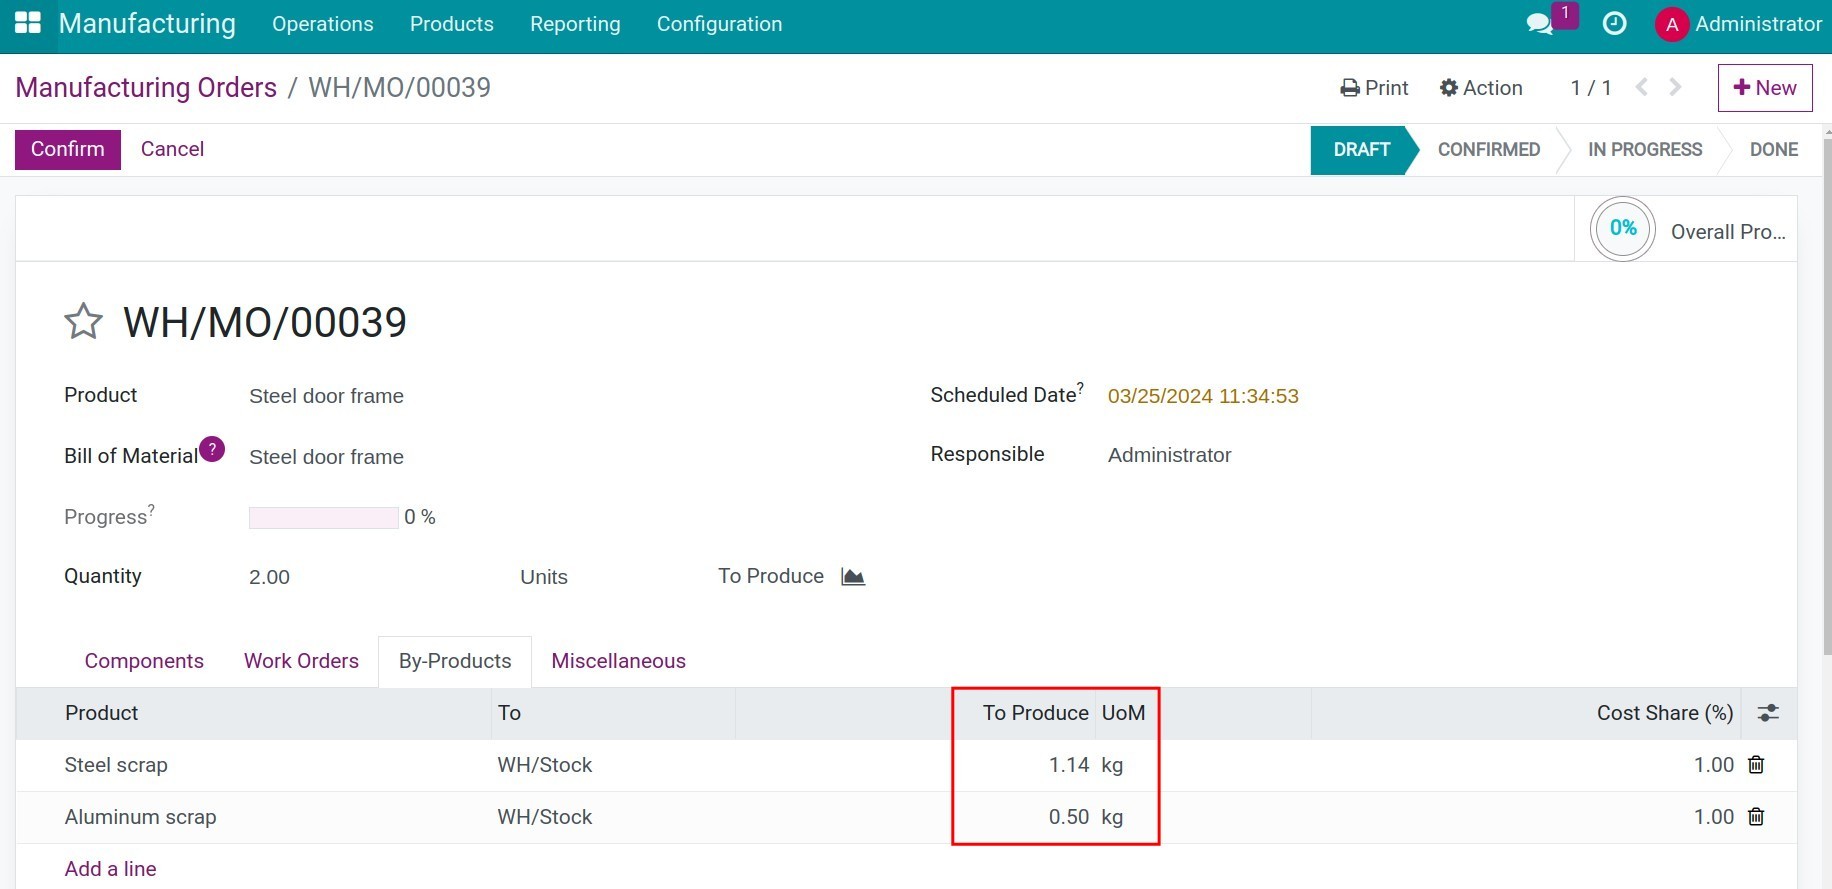Create a New manufacturing order
The image size is (1832, 889).
tap(1765, 88)
